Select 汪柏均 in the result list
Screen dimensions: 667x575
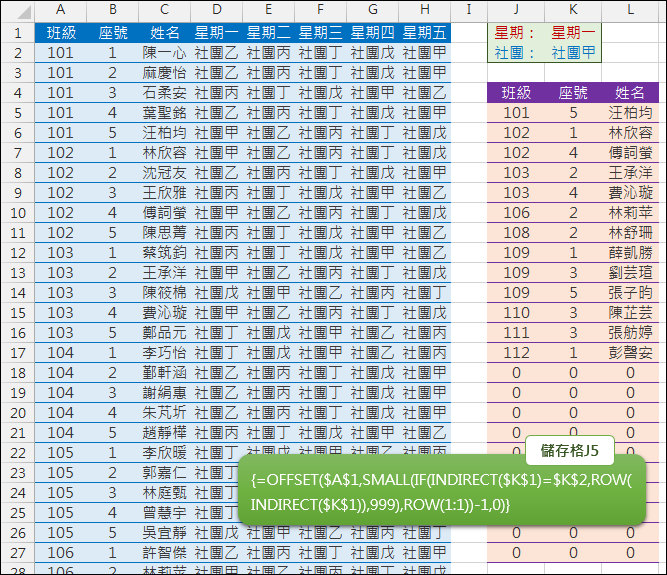(630, 113)
